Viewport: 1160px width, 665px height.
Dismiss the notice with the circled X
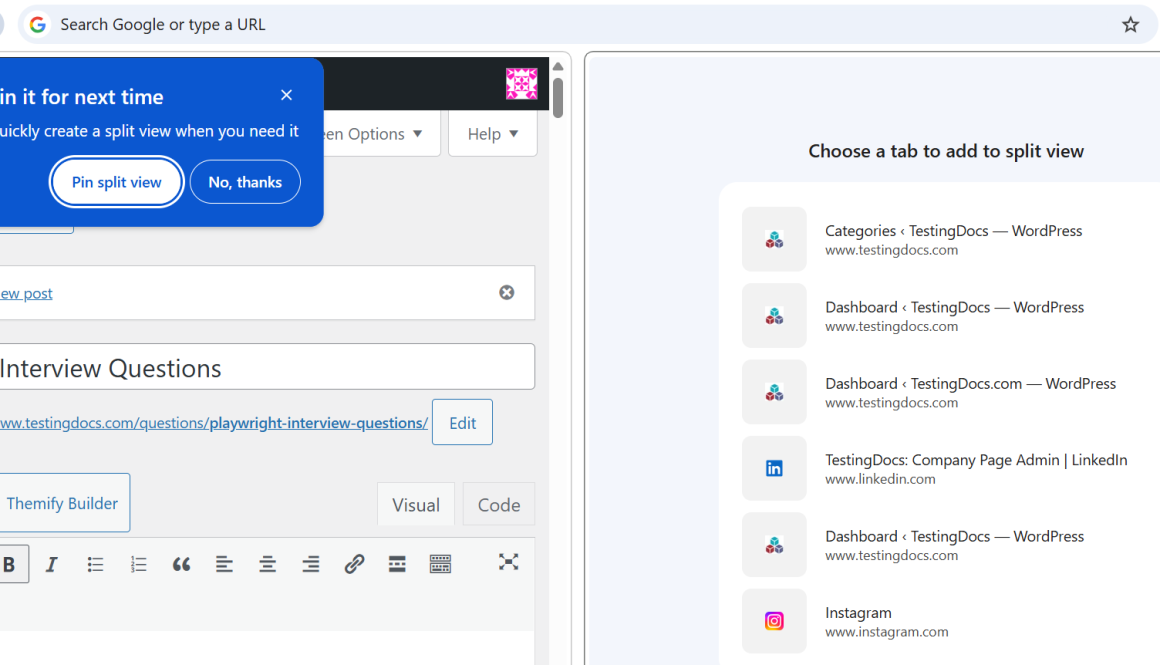point(507,292)
